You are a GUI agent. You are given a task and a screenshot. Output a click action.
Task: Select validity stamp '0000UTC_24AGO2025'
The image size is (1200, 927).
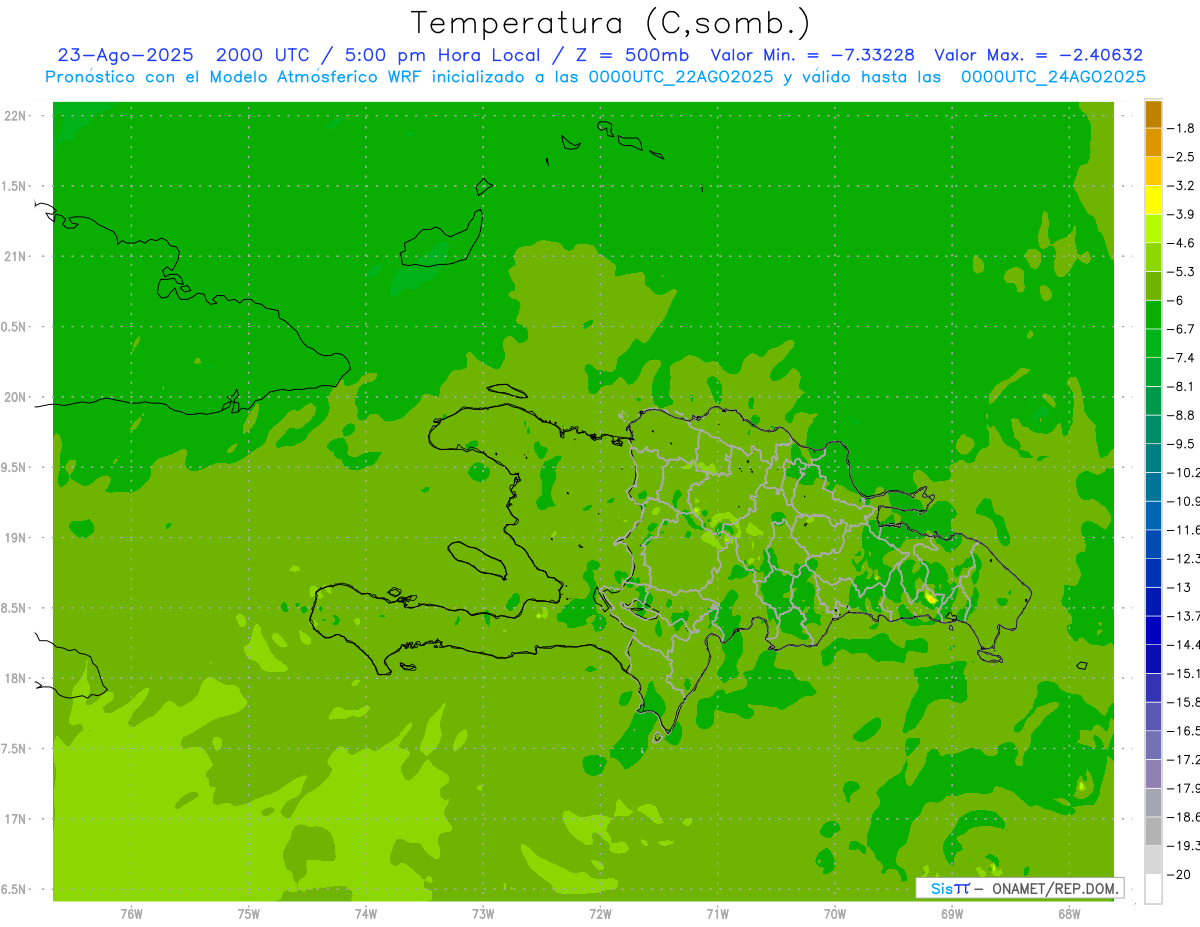(1053, 77)
